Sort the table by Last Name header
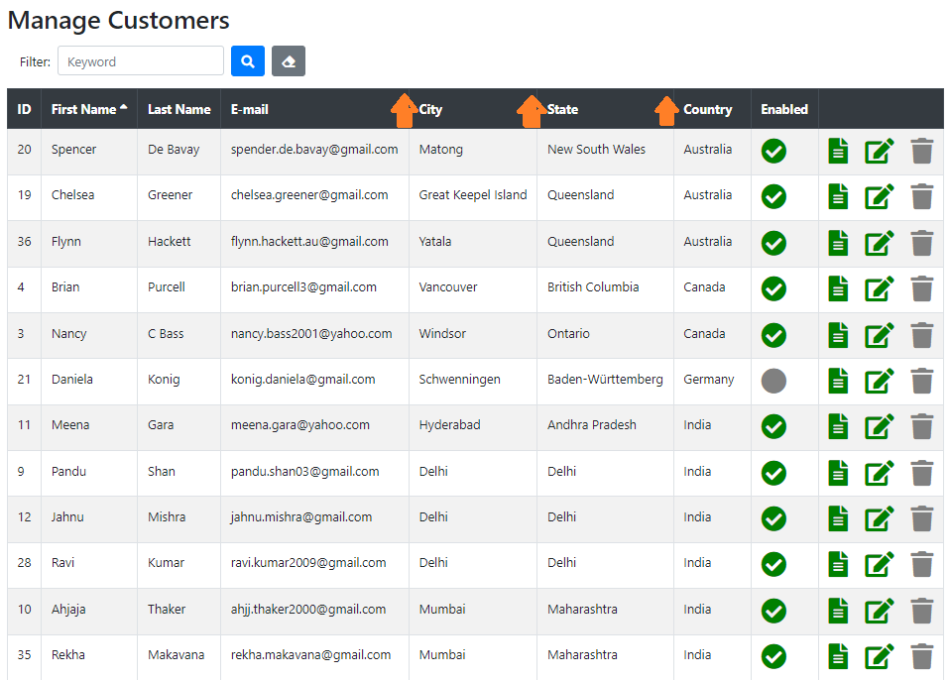 click(178, 109)
